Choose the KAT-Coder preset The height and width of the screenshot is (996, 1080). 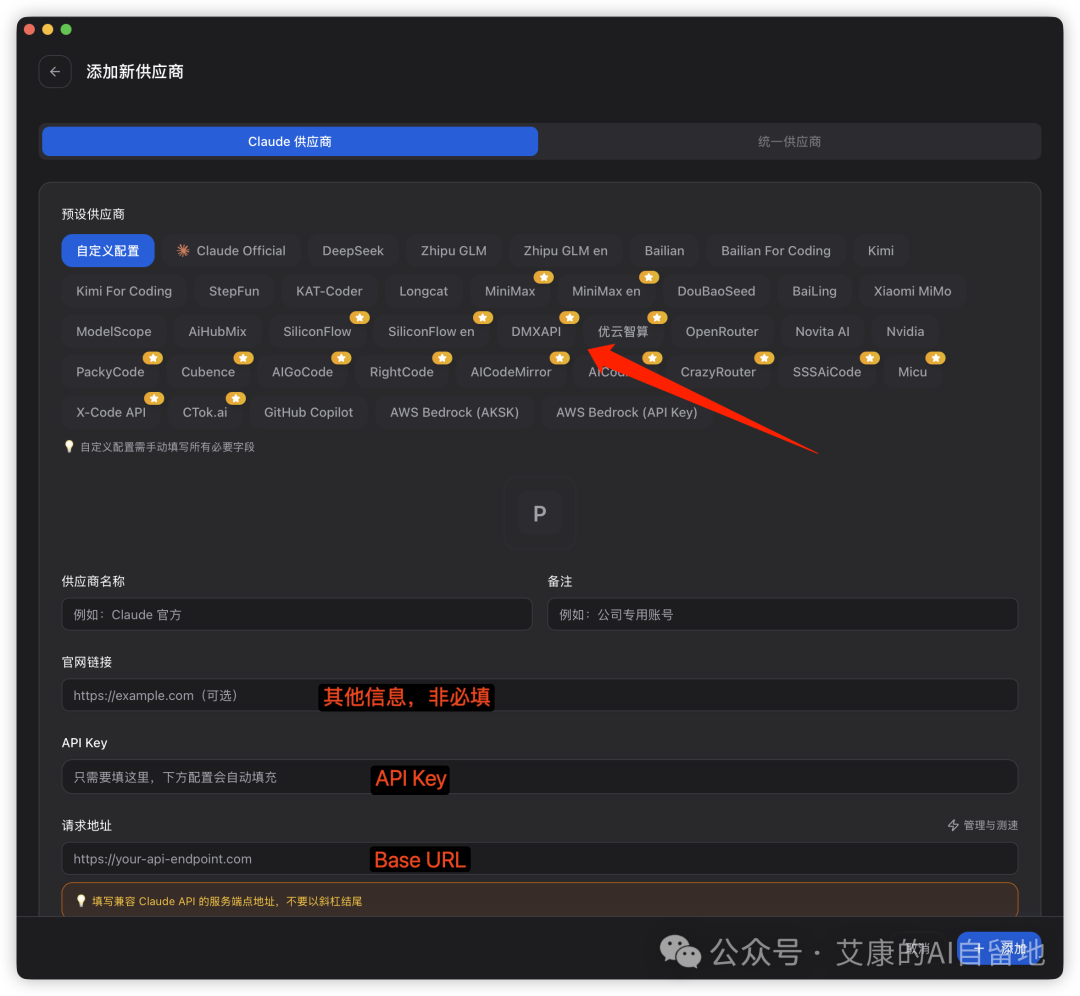[x=329, y=291]
